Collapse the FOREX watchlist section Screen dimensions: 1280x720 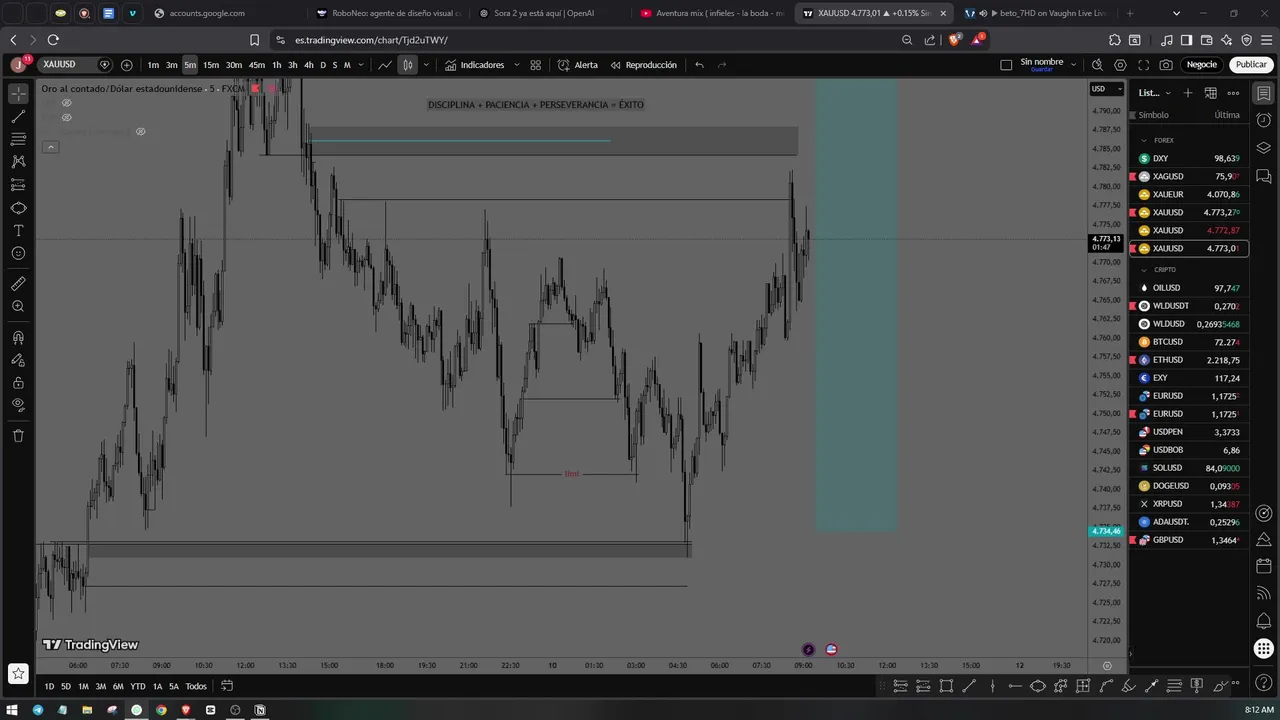1144,140
